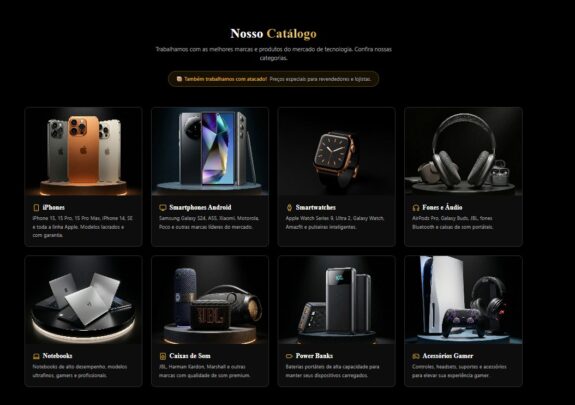575x405 pixels.
Task: Open the PlayStation console product image
Action: point(463,300)
